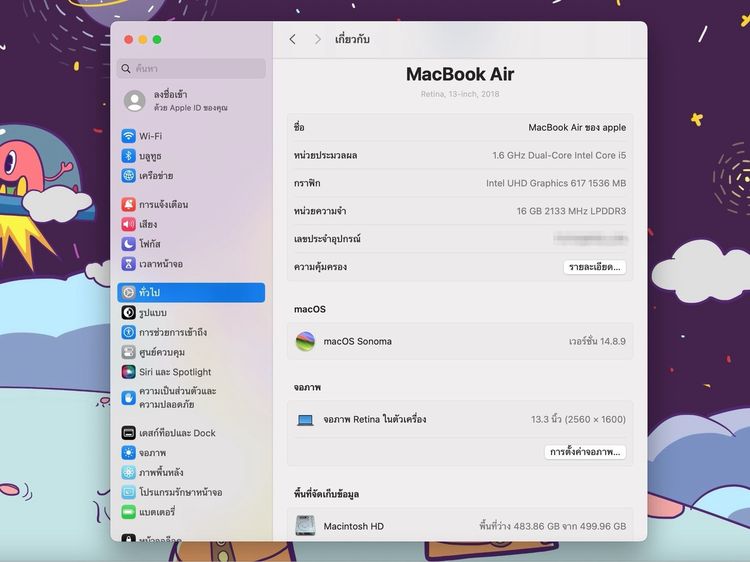The height and width of the screenshot is (562, 750).
Task: Select the Bluetooth icon in sidebar
Action: tap(128, 156)
